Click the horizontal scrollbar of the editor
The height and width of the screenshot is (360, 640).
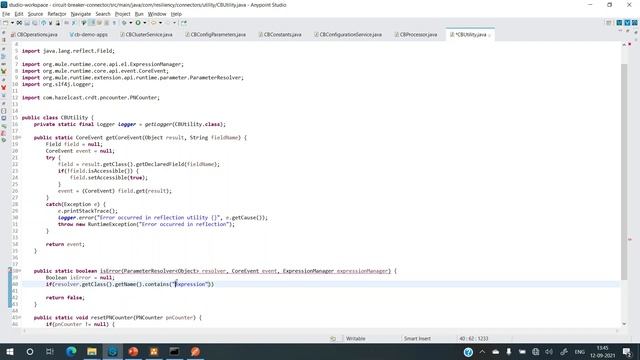coord(320,331)
